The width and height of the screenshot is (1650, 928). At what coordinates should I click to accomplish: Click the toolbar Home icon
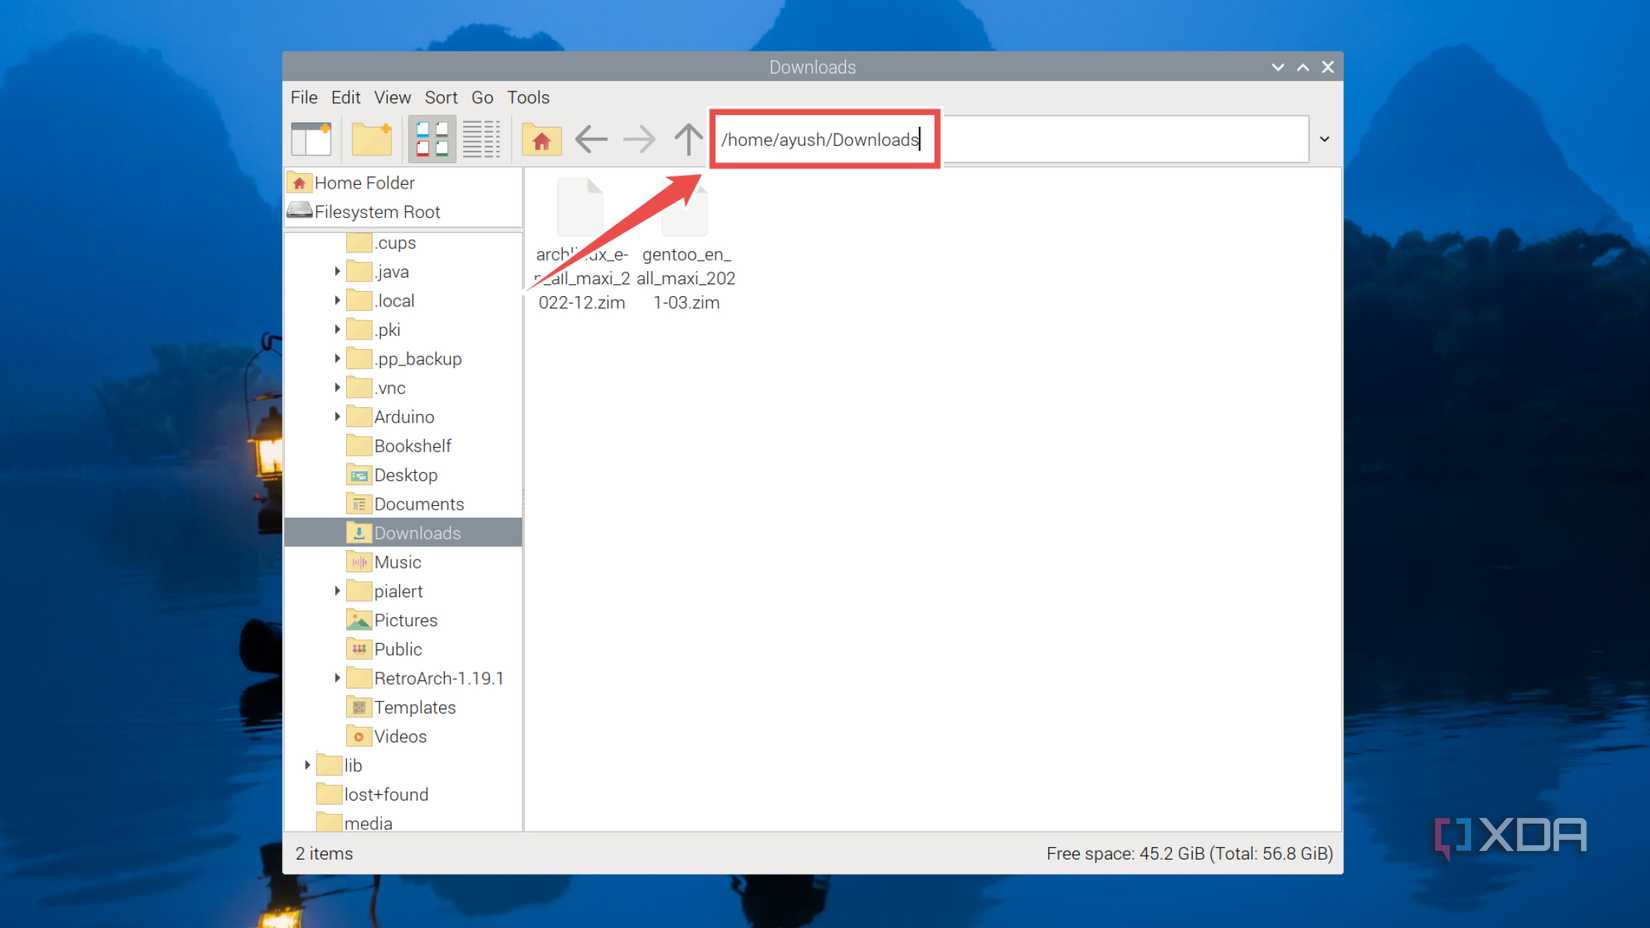pyautogui.click(x=541, y=139)
